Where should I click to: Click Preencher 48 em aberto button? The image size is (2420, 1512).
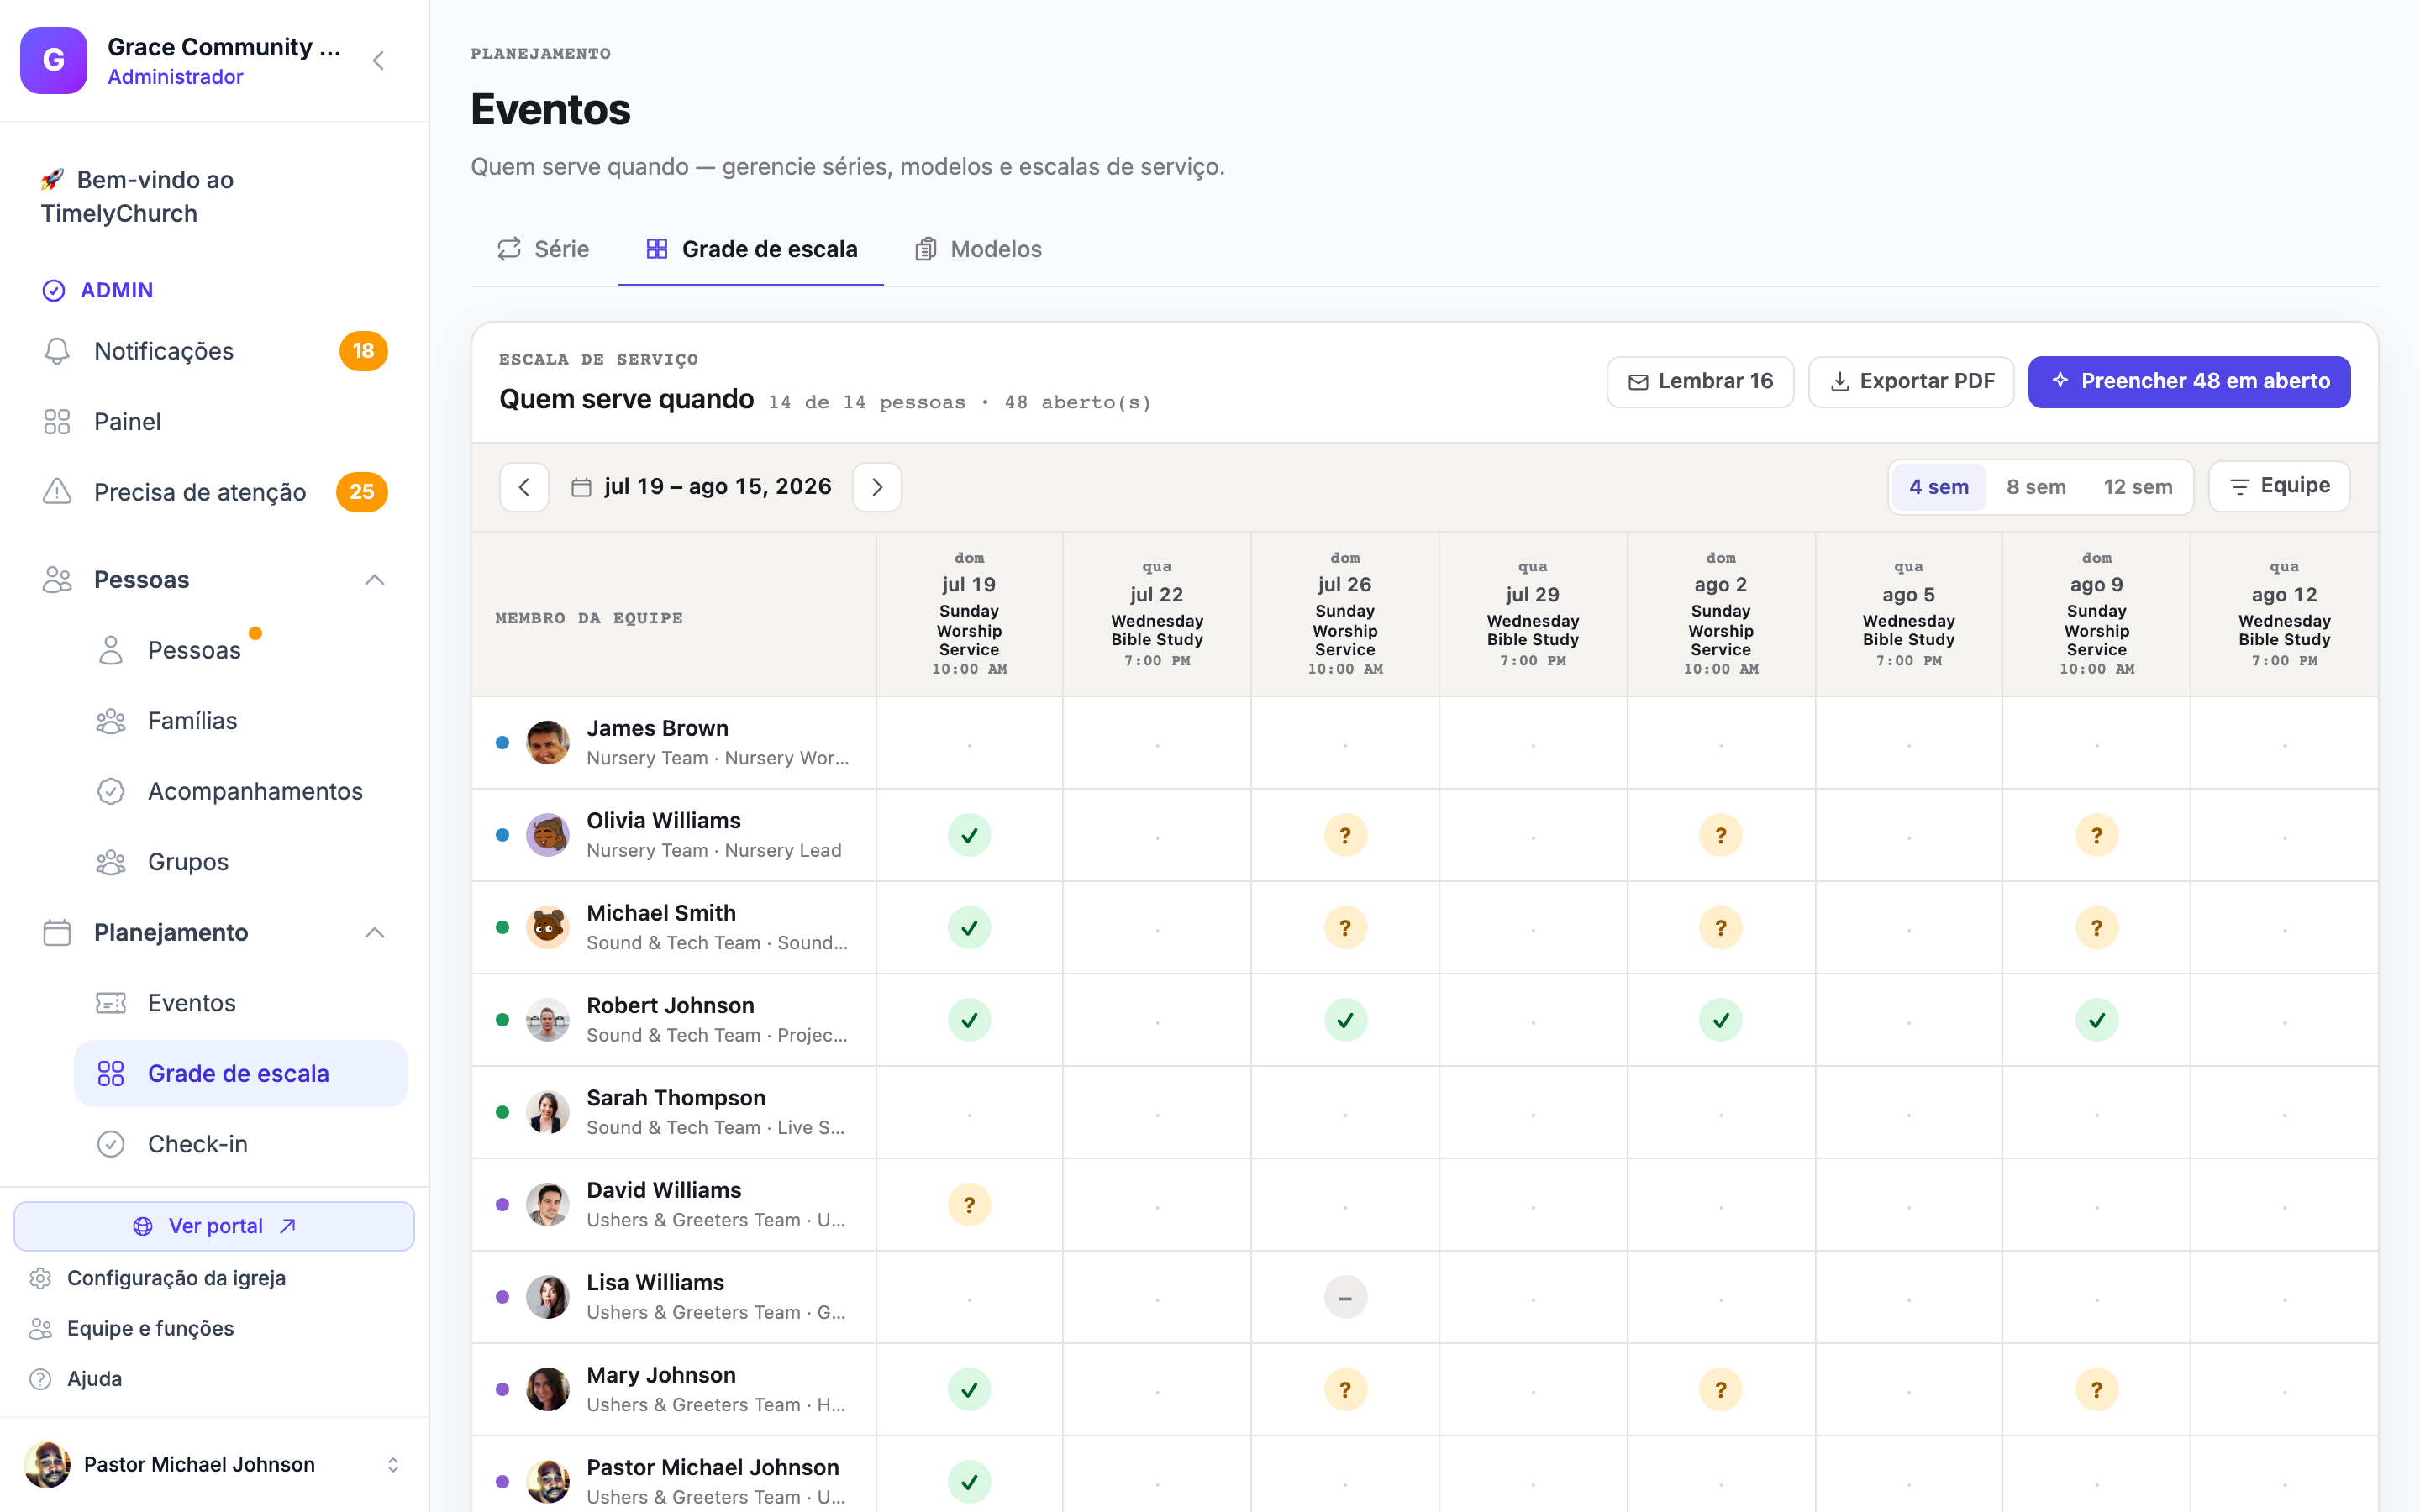(x=2189, y=381)
